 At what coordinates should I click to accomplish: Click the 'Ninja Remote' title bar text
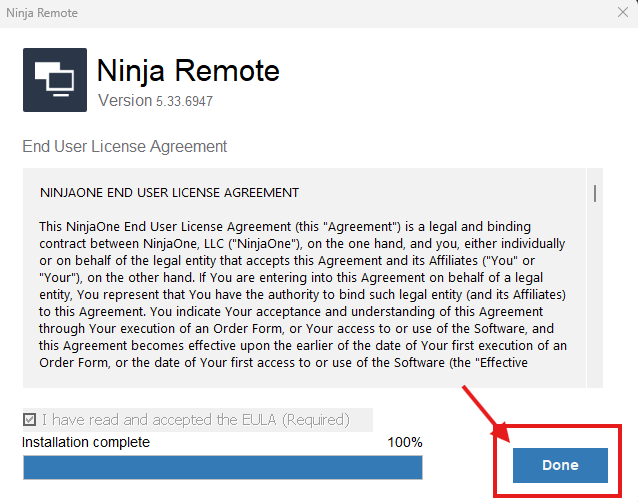(41, 13)
